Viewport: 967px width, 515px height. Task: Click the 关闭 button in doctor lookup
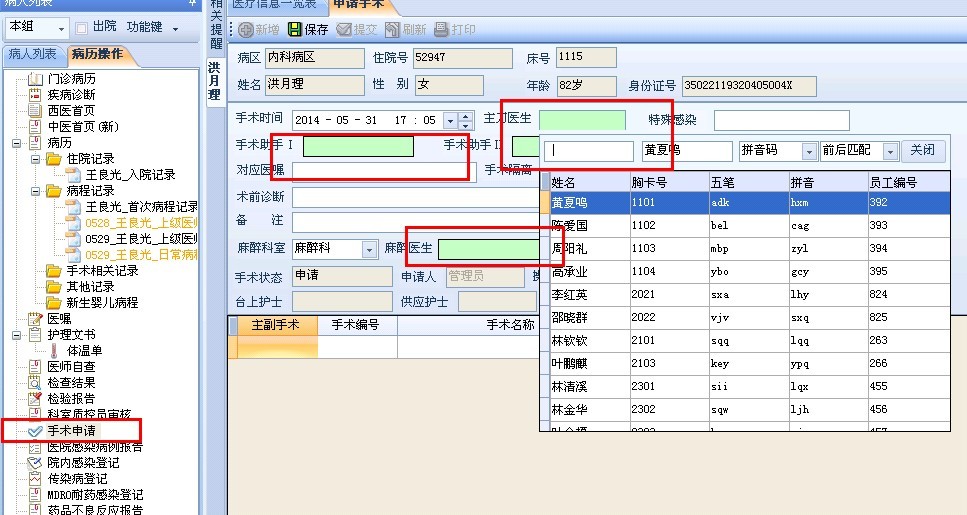[923, 150]
